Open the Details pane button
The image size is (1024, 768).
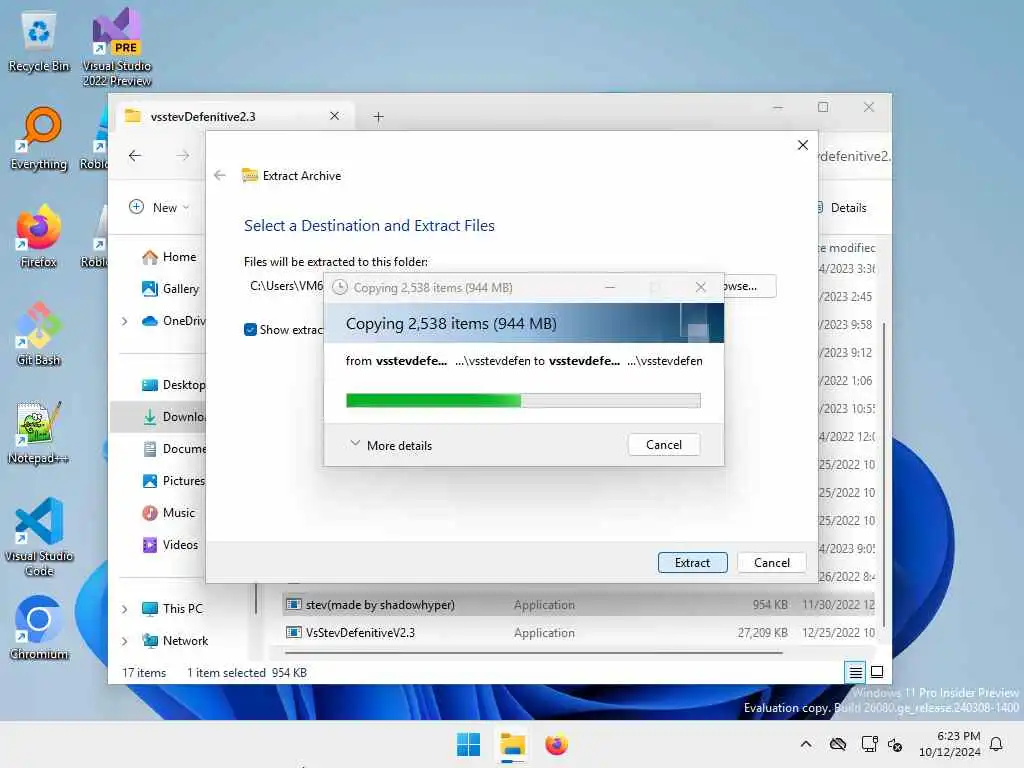[842, 208]
